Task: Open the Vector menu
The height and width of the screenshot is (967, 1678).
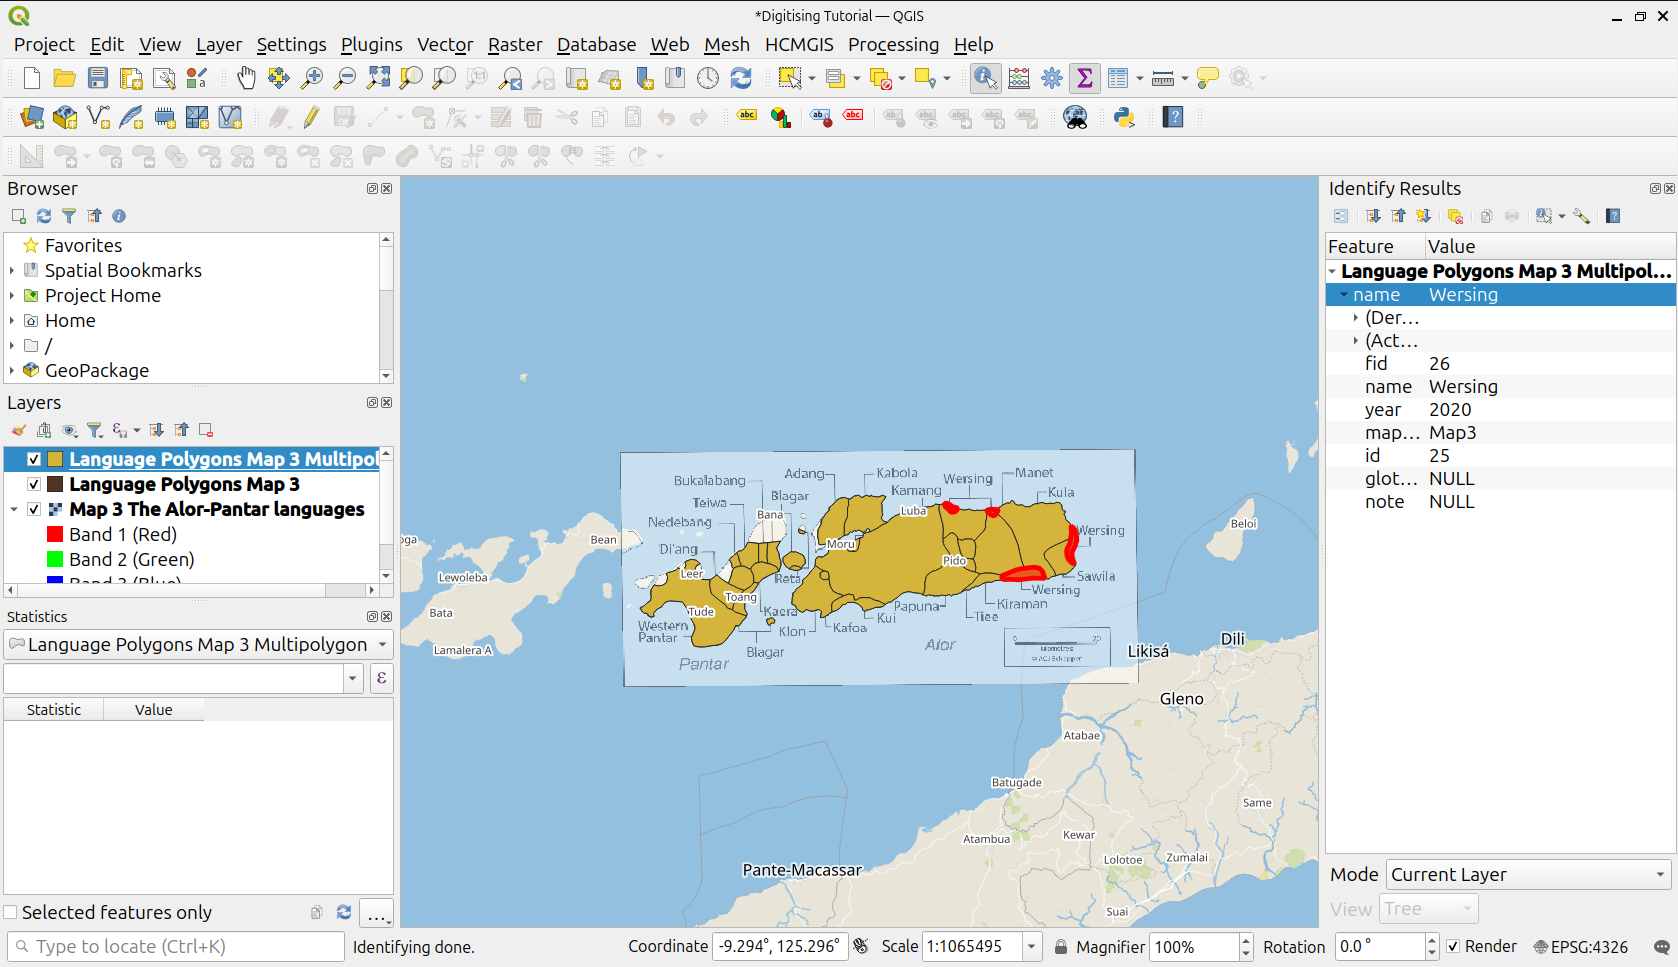Action: point(445,44)
